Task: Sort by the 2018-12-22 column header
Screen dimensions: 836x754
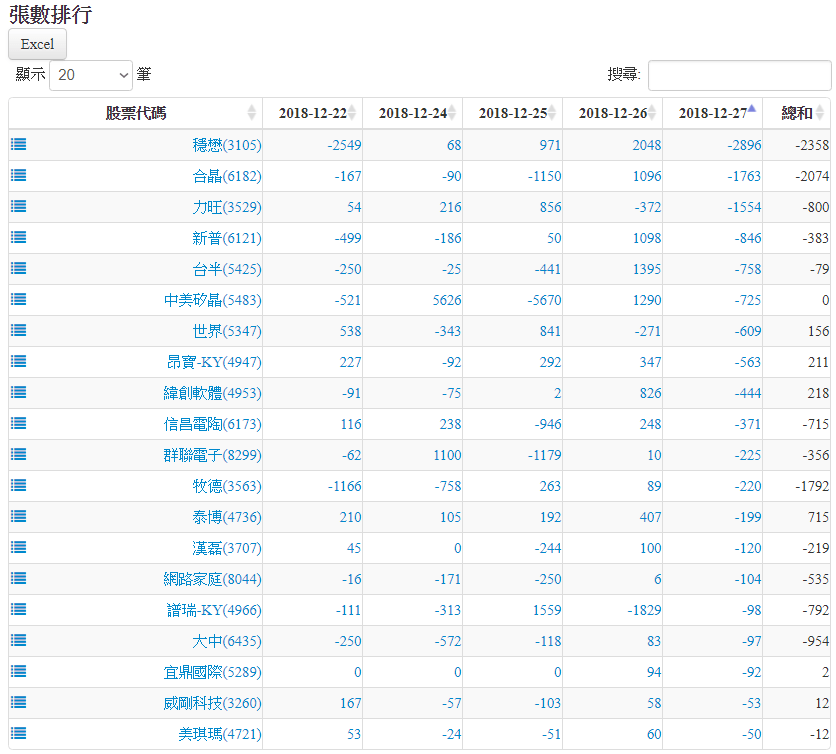Action: click(x=312, y=113)
